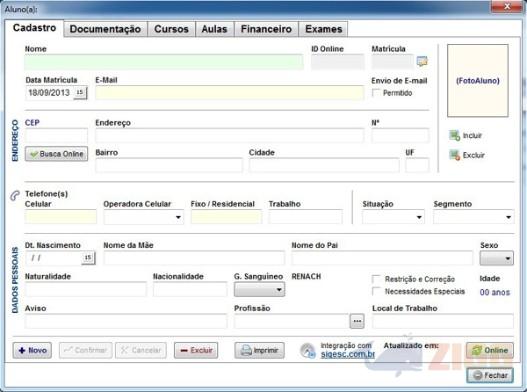Click the Cancelar button
Image resolution: width=527 pixels, height=392 pixels.
(x=141, y=350)
